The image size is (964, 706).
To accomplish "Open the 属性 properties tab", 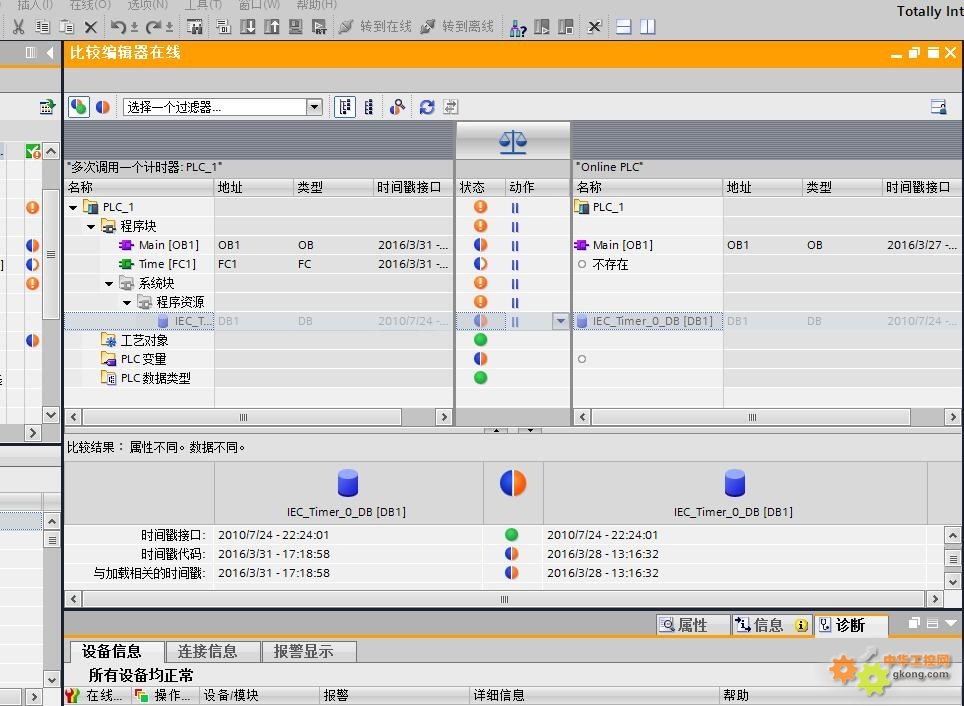I will tap(693, 625).
